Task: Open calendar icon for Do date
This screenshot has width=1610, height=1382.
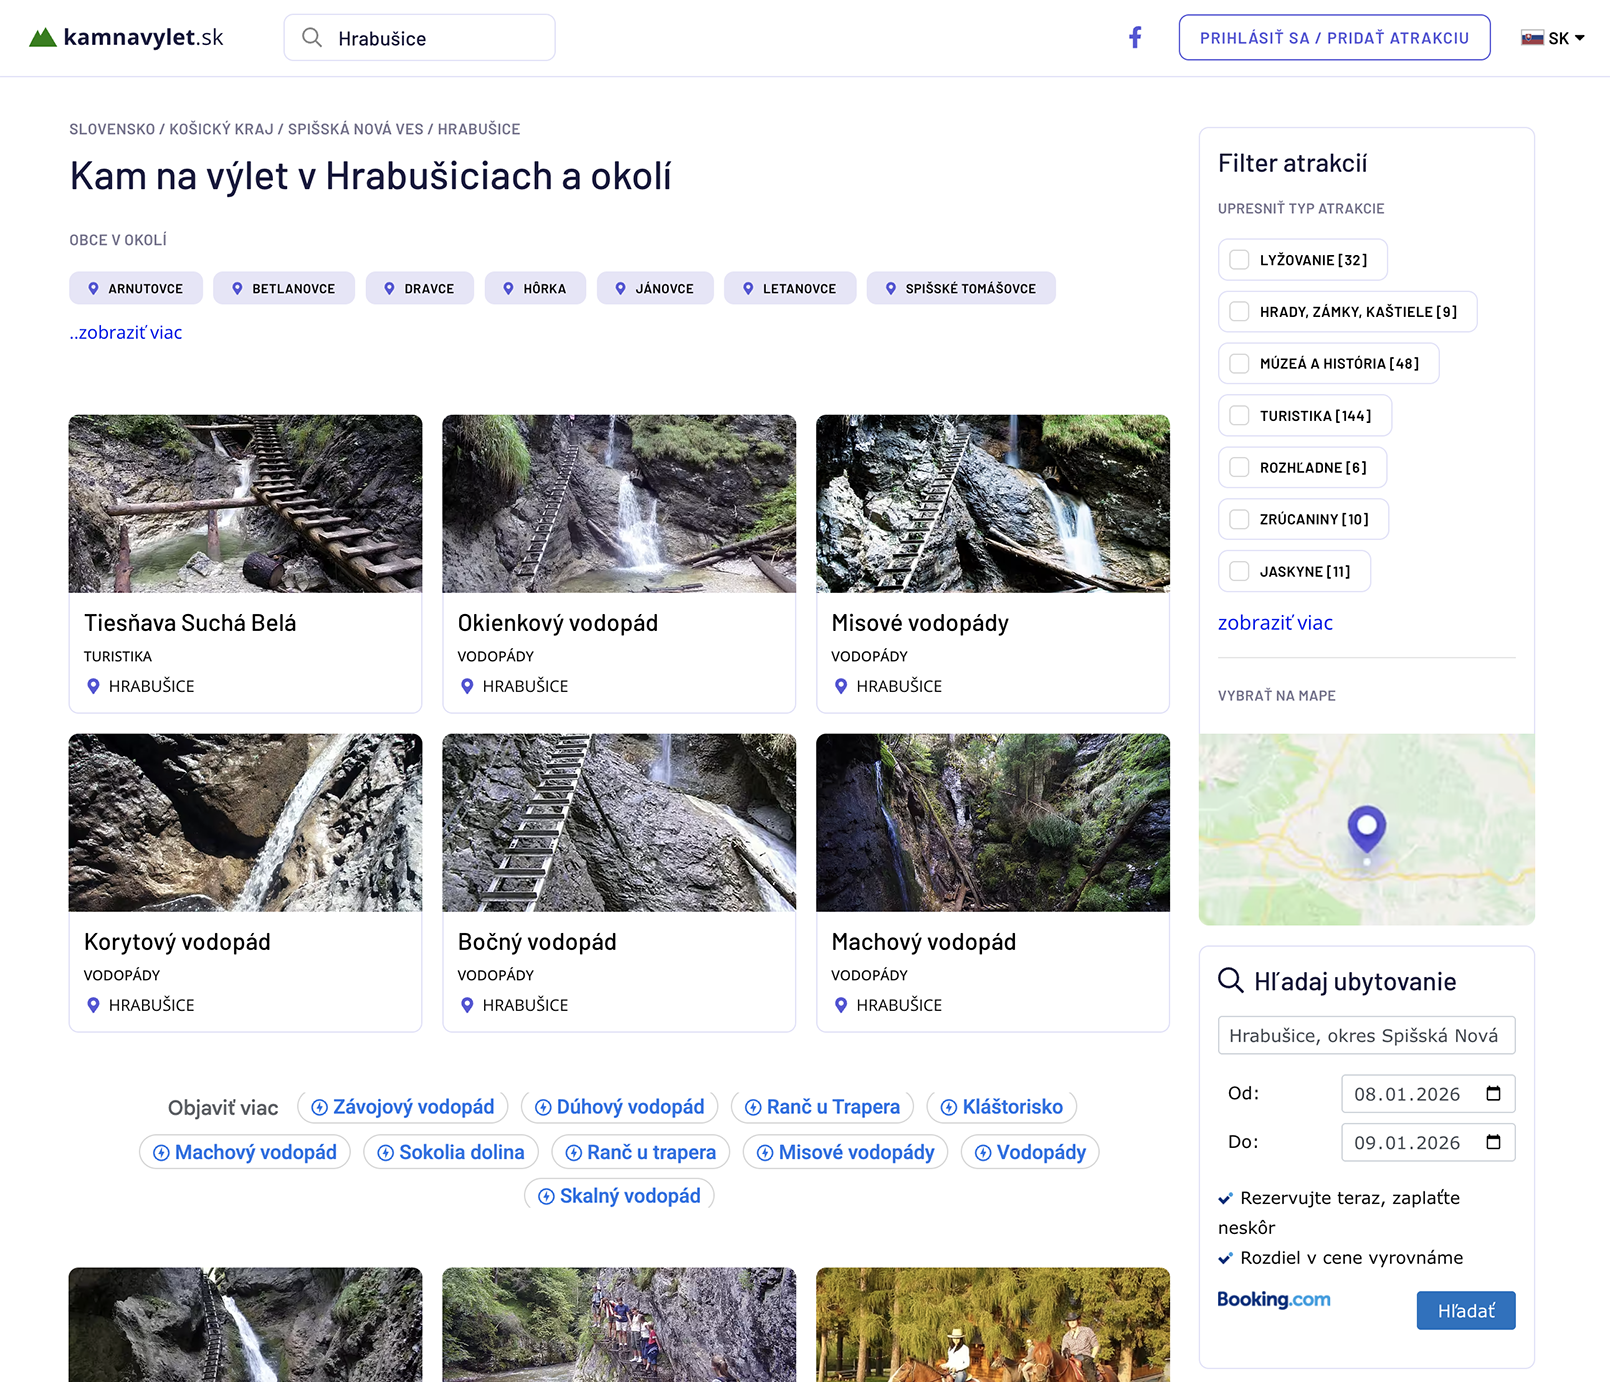Action: 1493,1142
